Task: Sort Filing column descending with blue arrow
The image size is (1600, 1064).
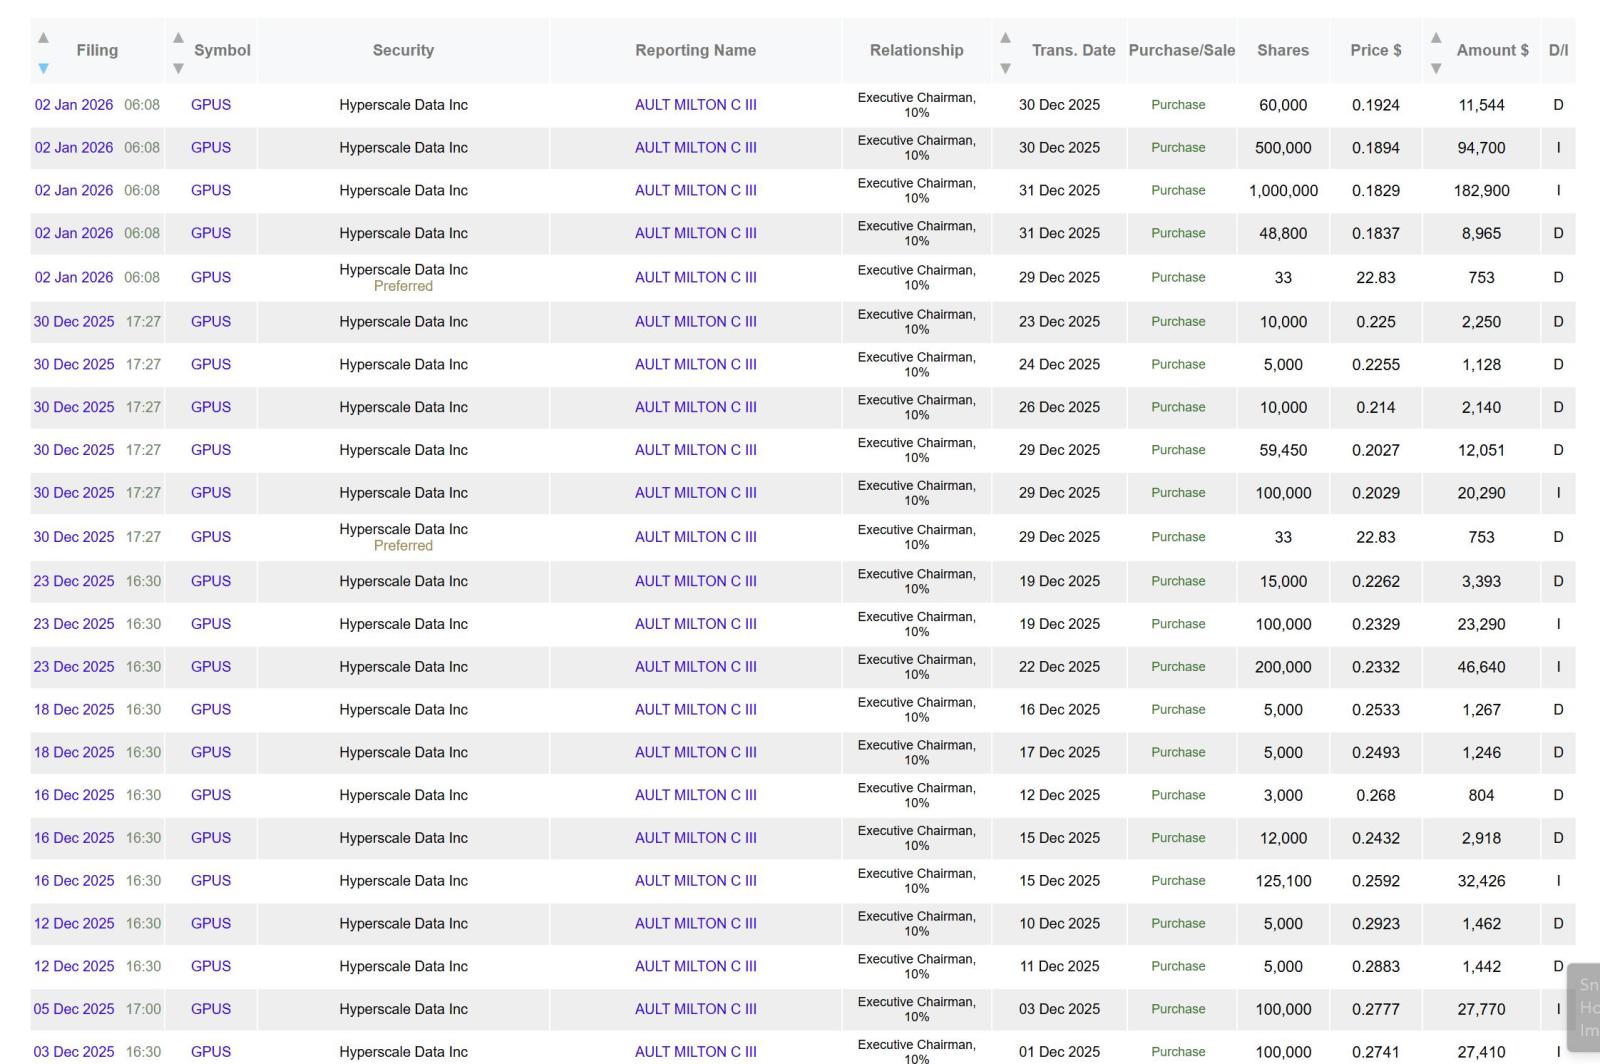Action: point(43,69)
